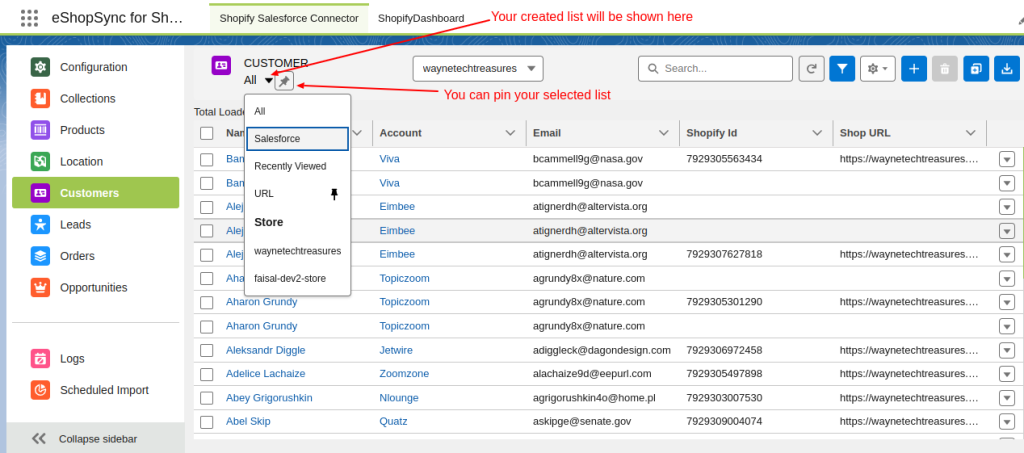The width and height of the screenshot is (1024, 453).
Task: Toggle the select-all header checkbox
Action: (207, 133)
